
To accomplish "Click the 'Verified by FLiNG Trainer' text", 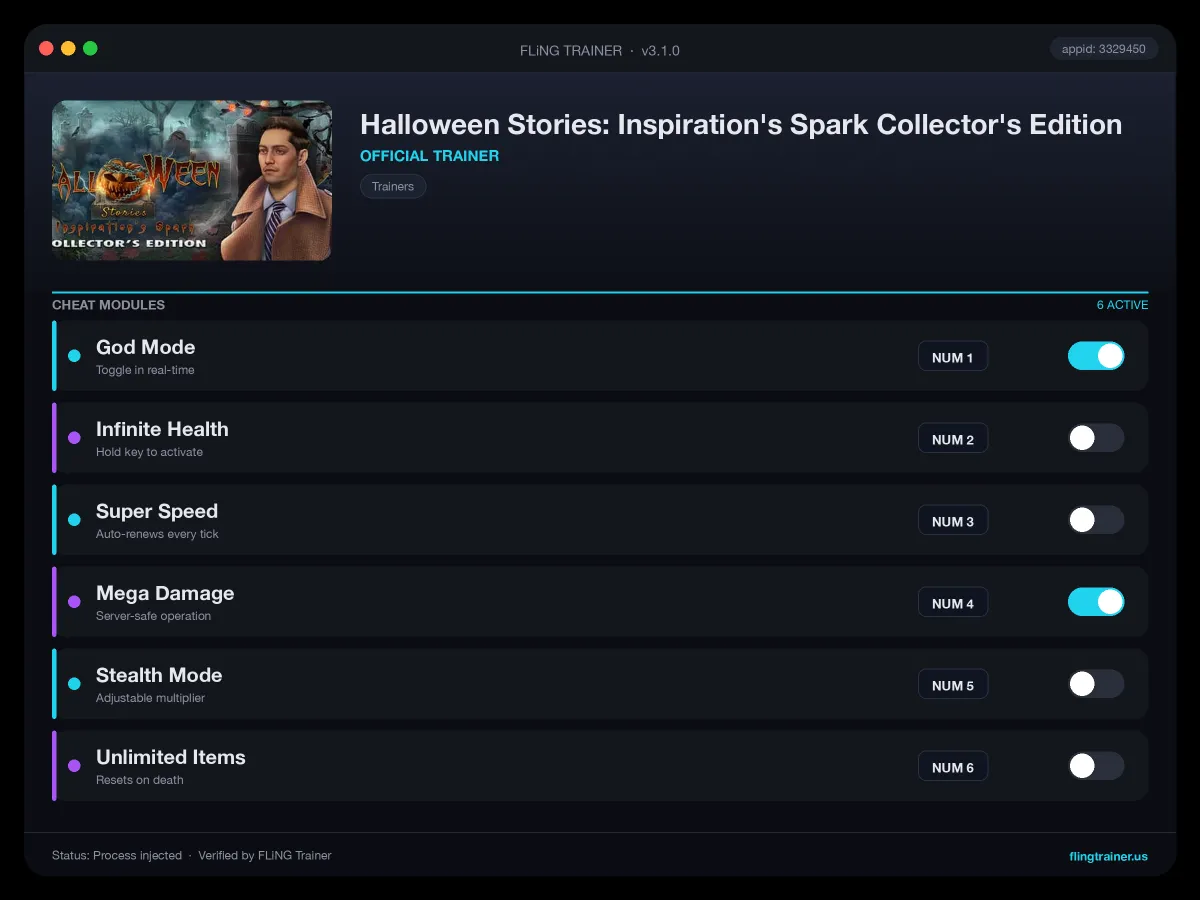I will point(265,856).
